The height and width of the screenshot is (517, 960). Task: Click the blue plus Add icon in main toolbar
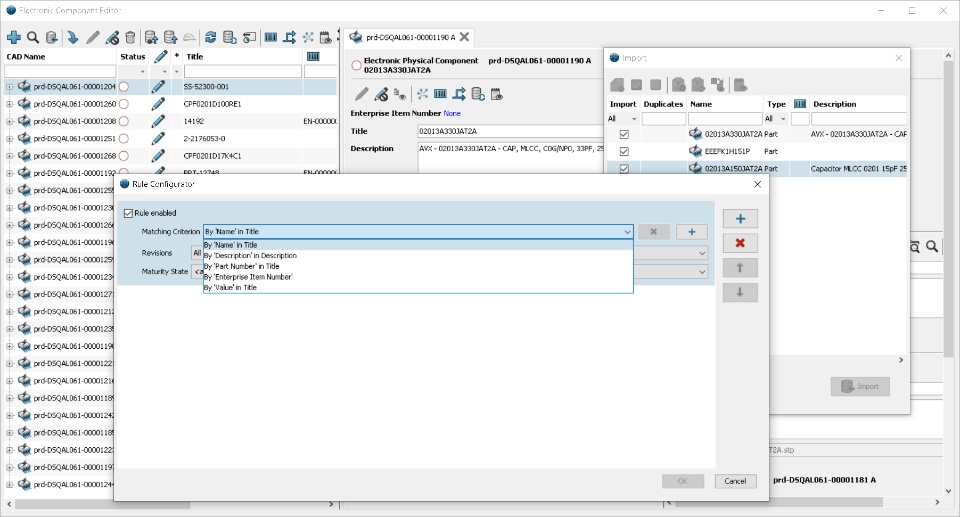[13, 37]
